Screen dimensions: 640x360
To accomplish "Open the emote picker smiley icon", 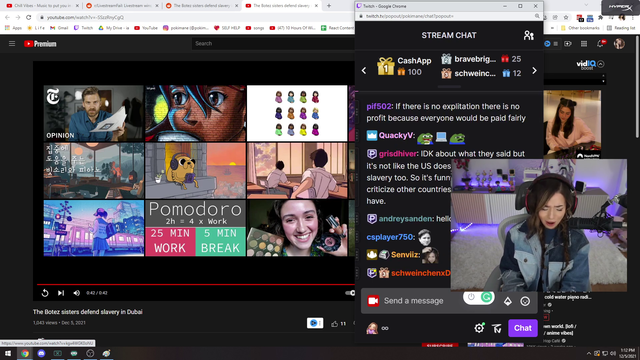I will (x=525, y=301).
